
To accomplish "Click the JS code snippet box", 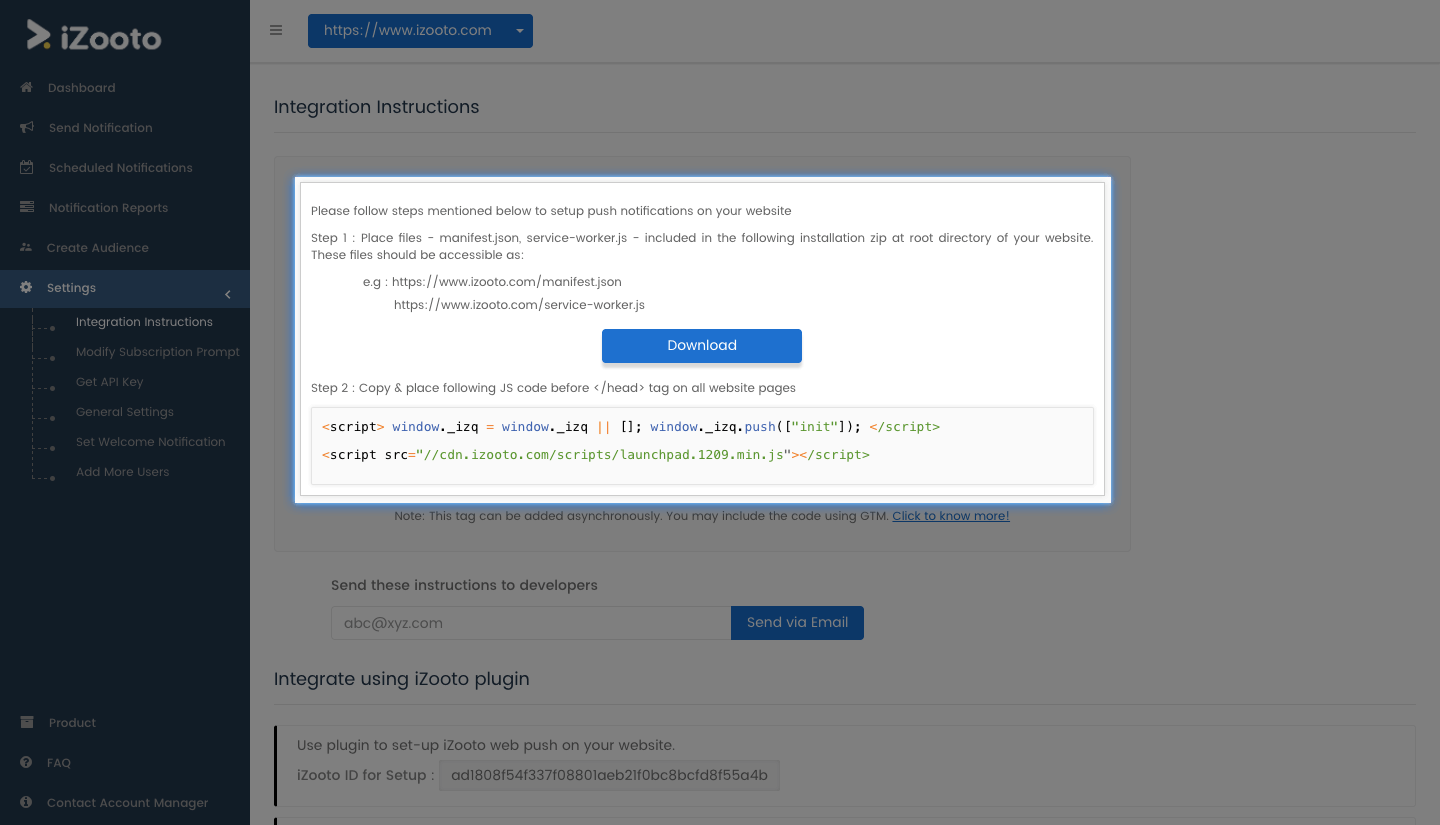I will pos(702,445).
